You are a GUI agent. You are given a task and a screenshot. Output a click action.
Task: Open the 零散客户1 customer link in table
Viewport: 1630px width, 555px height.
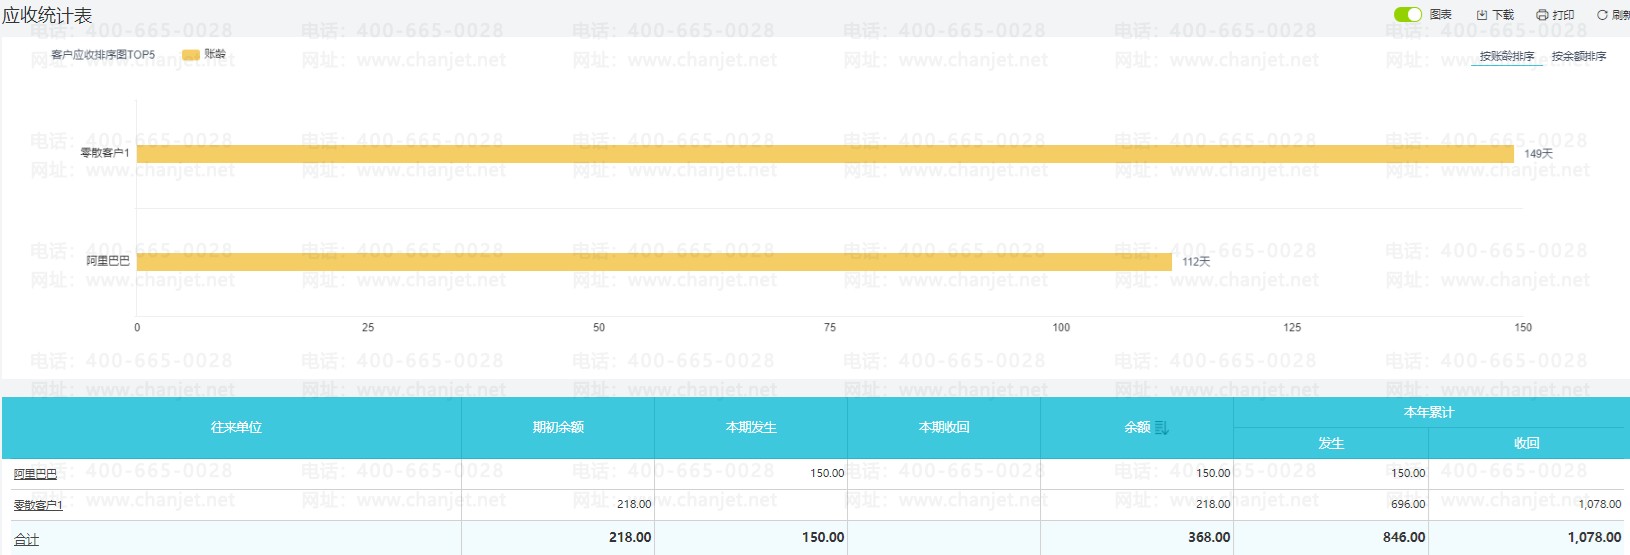click(38, 505)
